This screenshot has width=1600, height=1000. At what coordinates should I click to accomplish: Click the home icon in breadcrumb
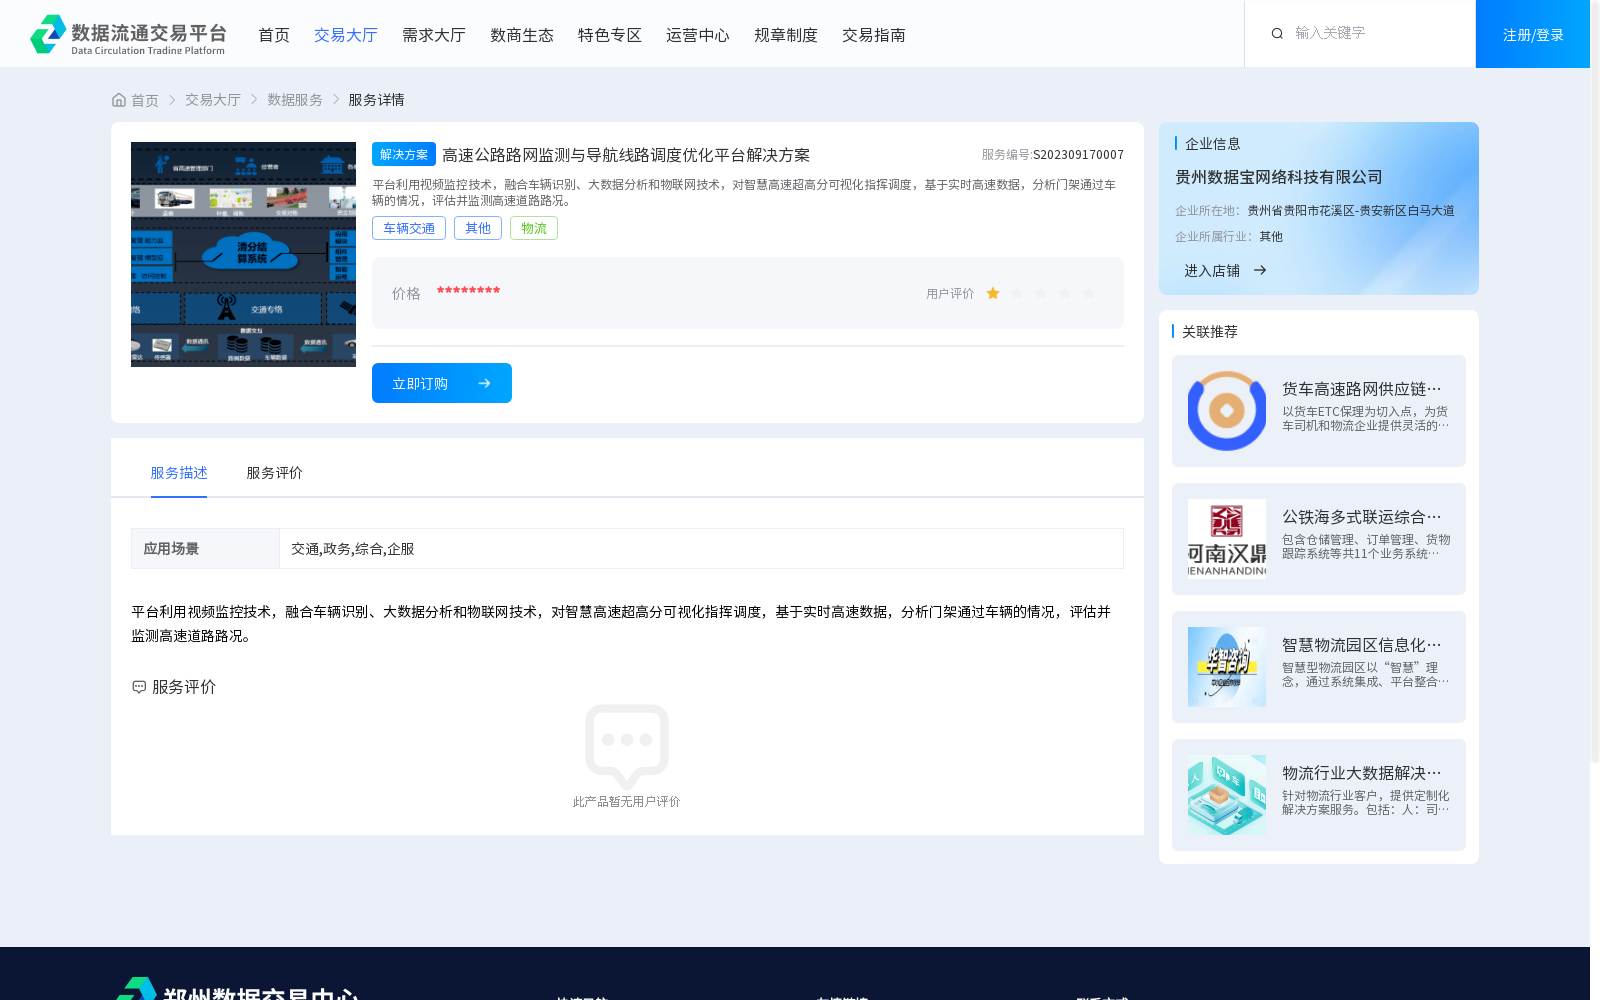click(119, 100)
